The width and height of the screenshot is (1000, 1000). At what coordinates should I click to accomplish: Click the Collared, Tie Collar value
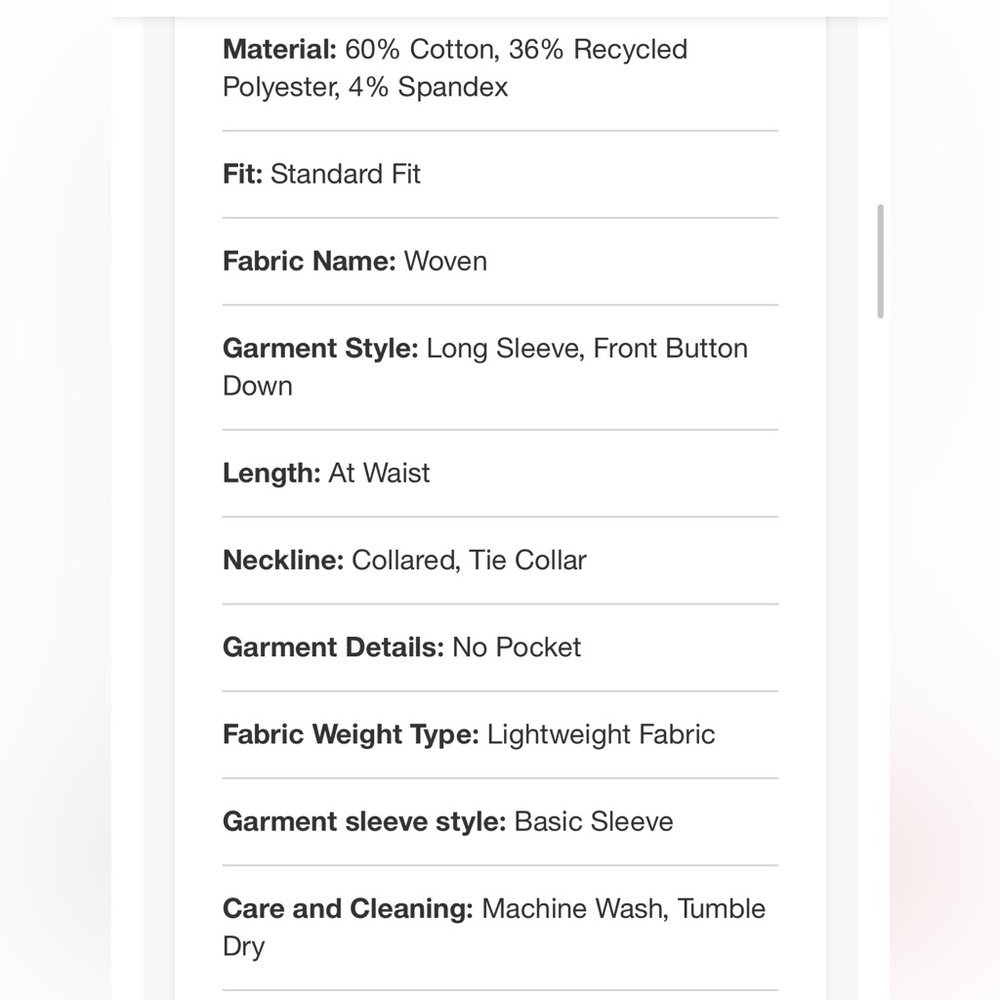(x=469, y=560)
